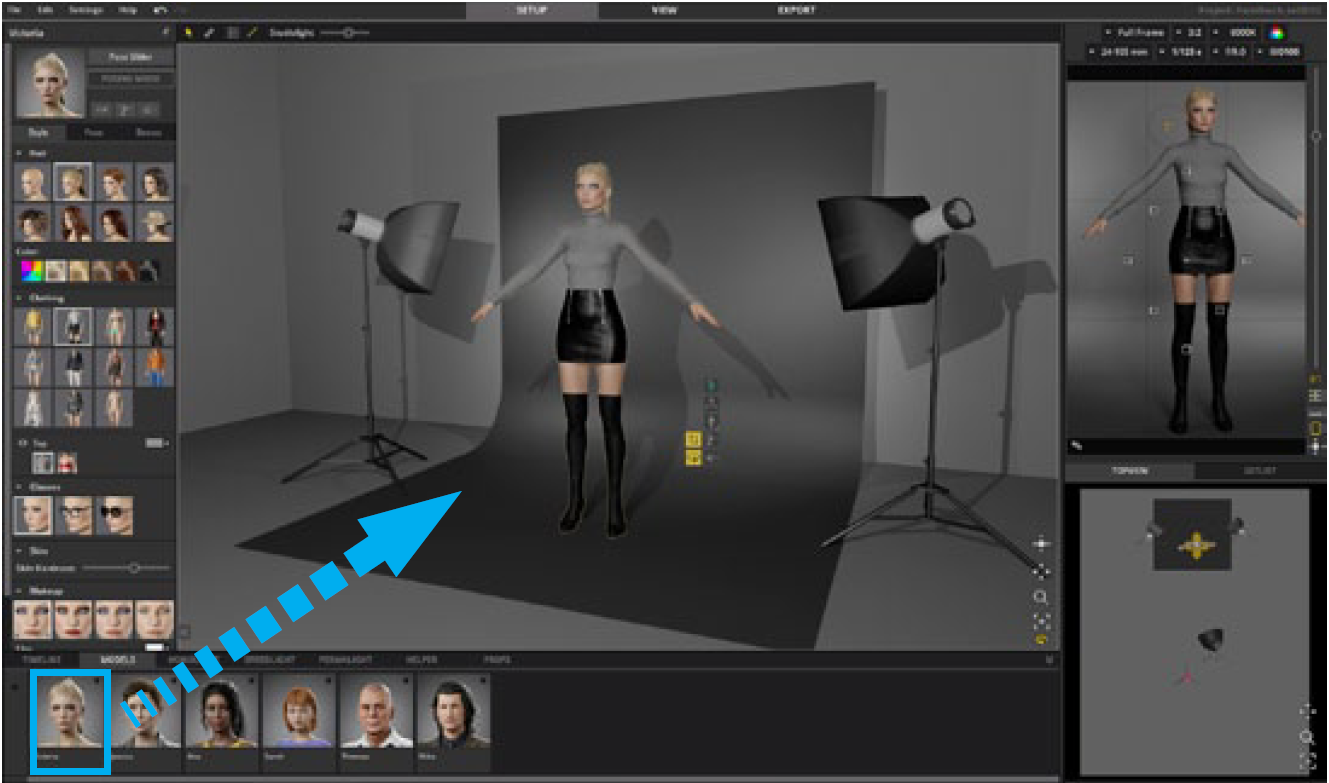
Task: Select the red lips makeup thumbnail
Action: coord(73,620)
